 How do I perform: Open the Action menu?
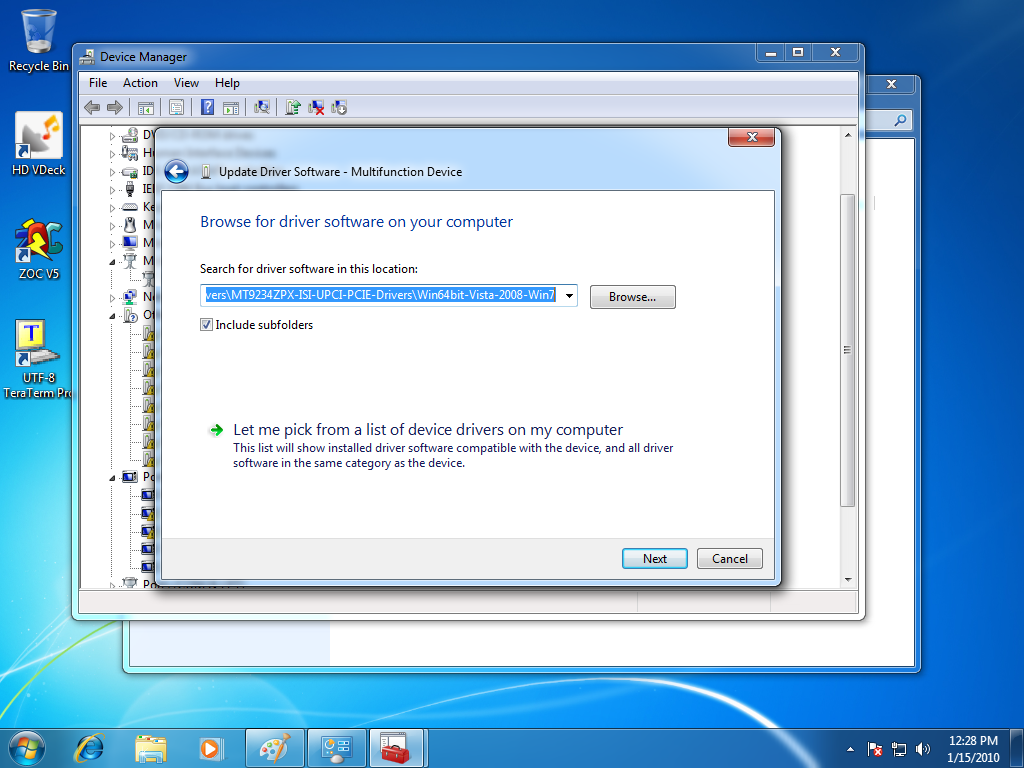pos(140,83)
